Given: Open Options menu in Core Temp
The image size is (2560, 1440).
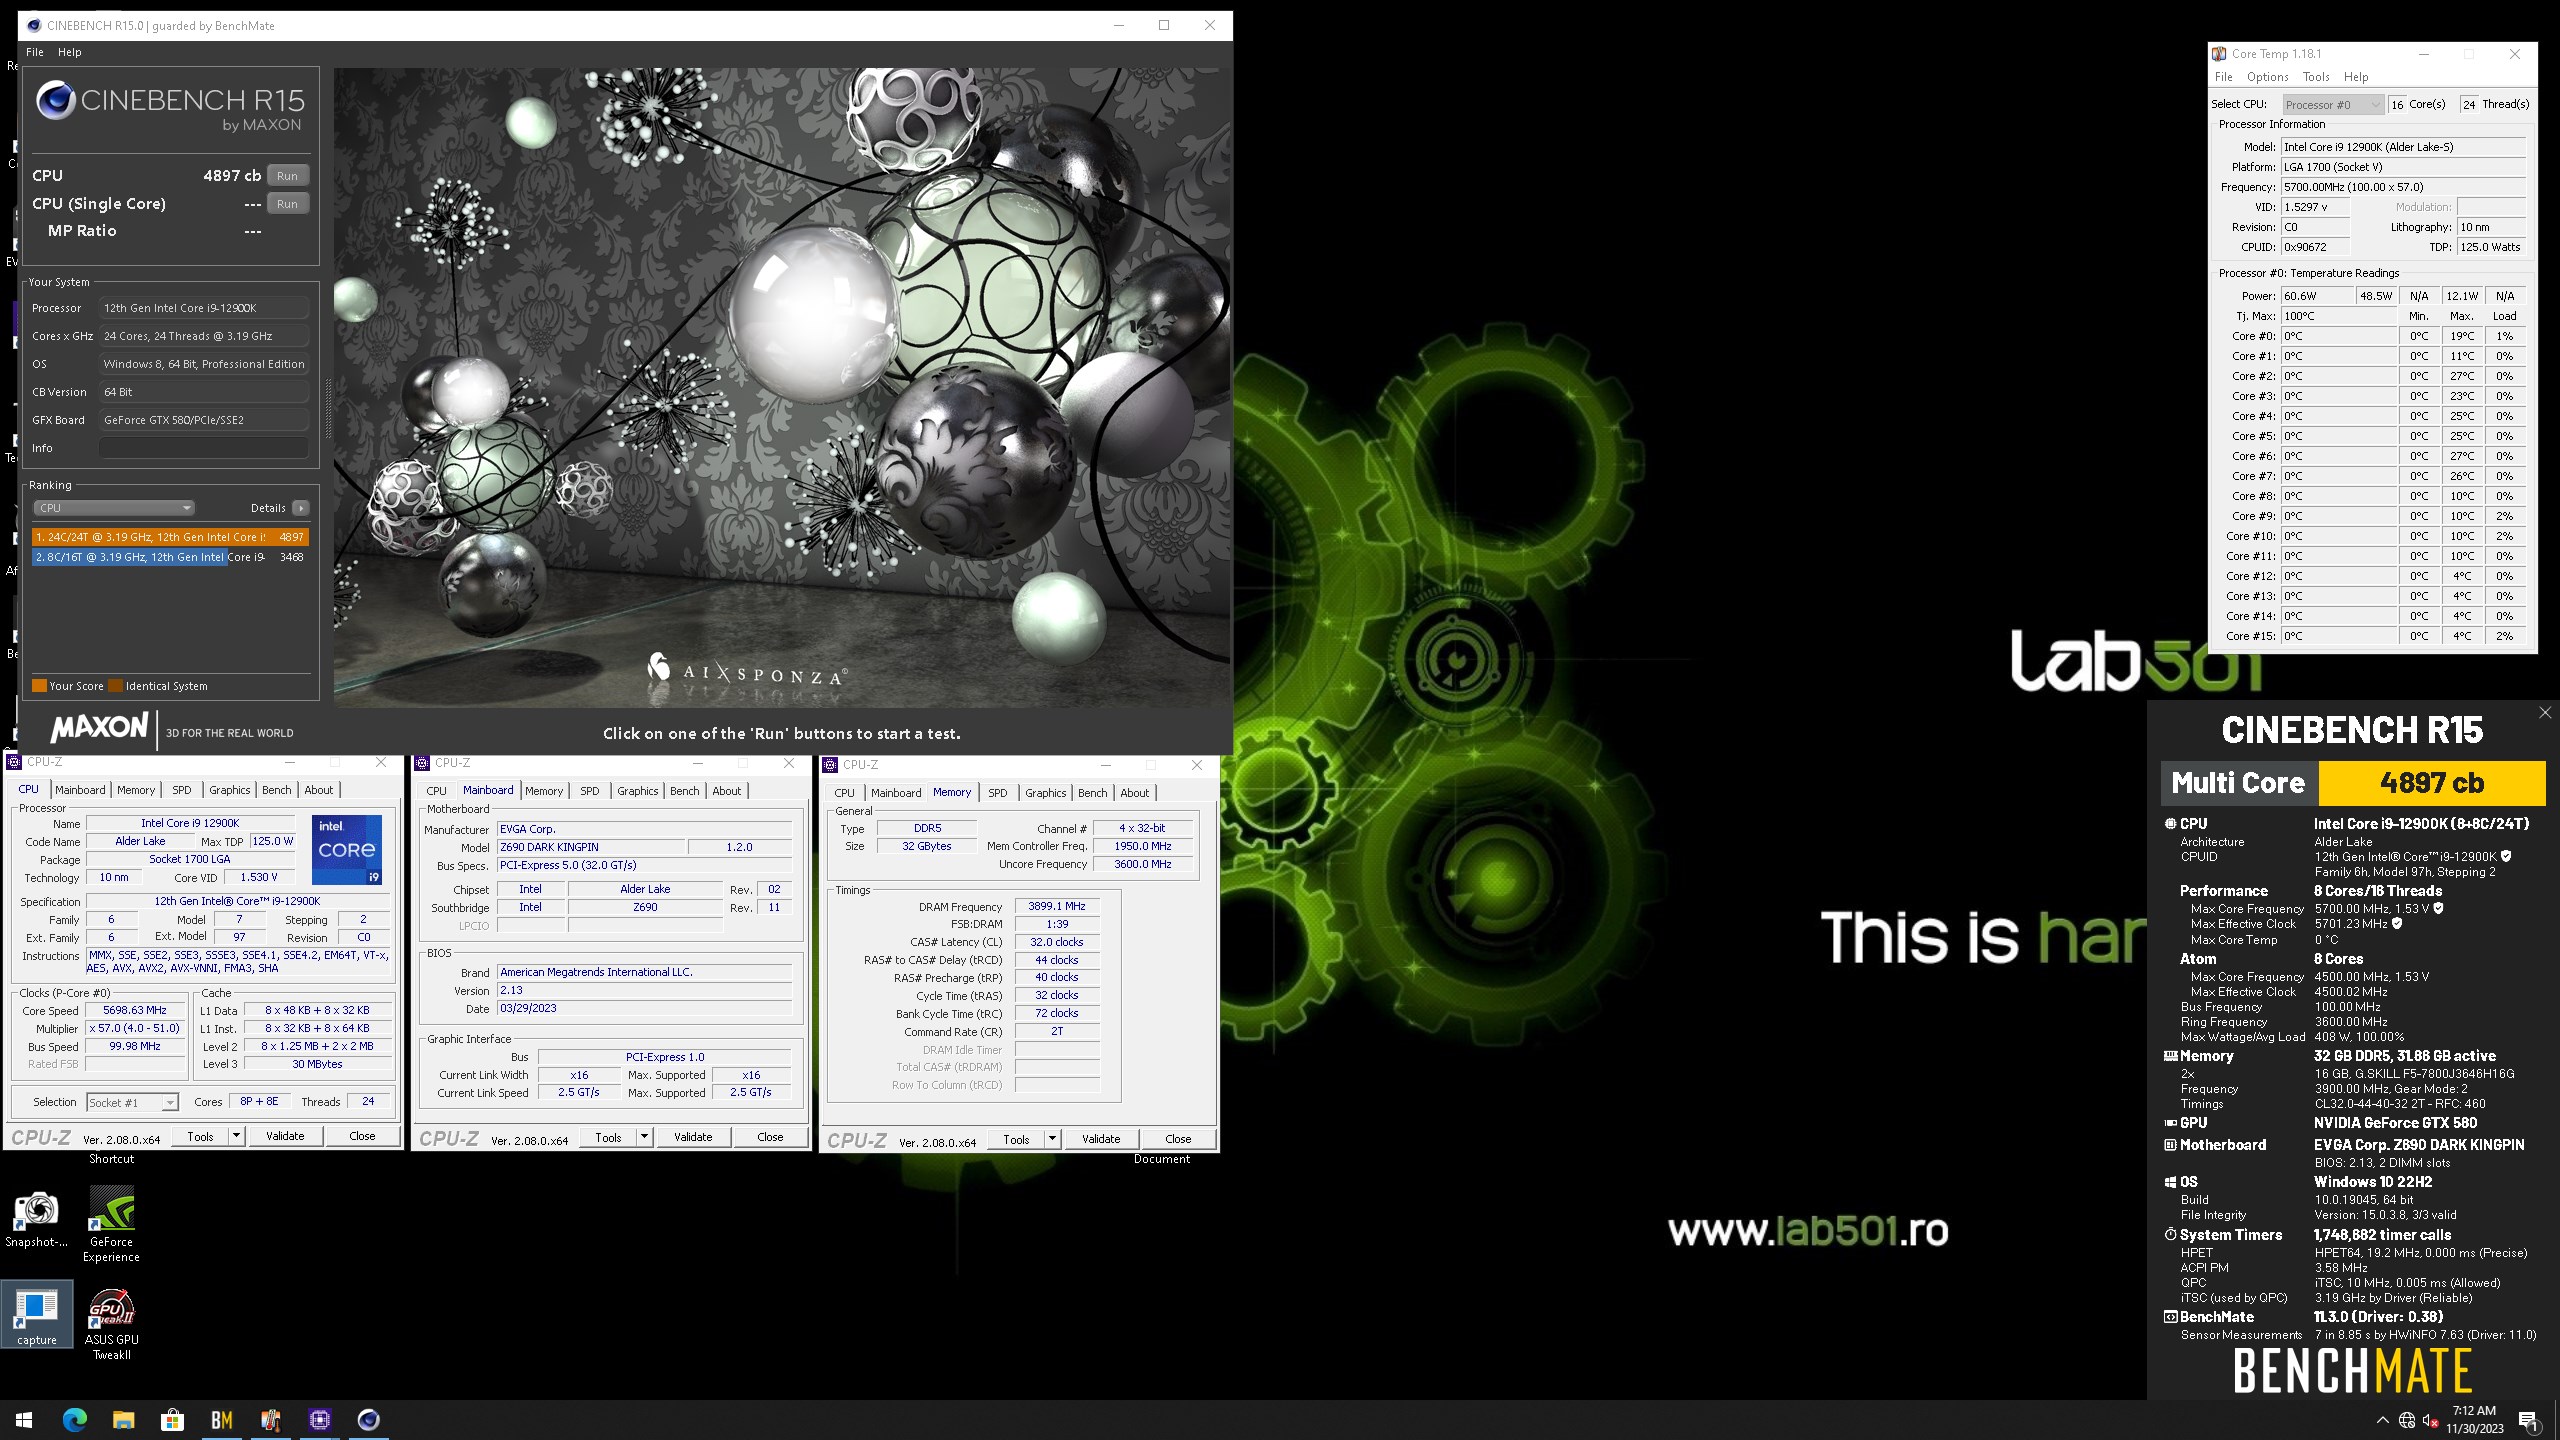Looking at the screenshot, I should (2267, 77).
